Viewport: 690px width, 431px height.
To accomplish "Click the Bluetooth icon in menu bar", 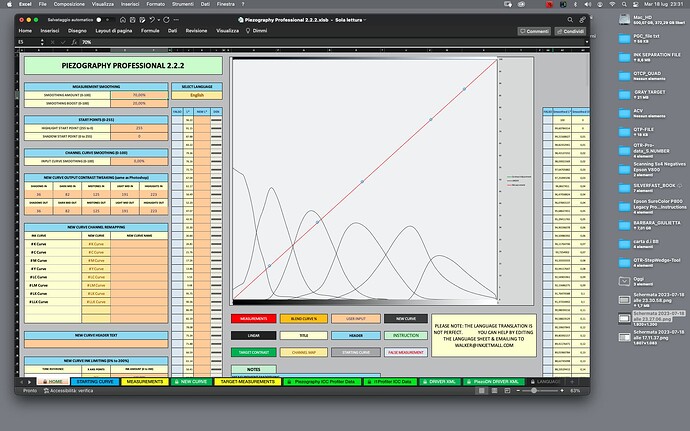I will pos(575,4).
